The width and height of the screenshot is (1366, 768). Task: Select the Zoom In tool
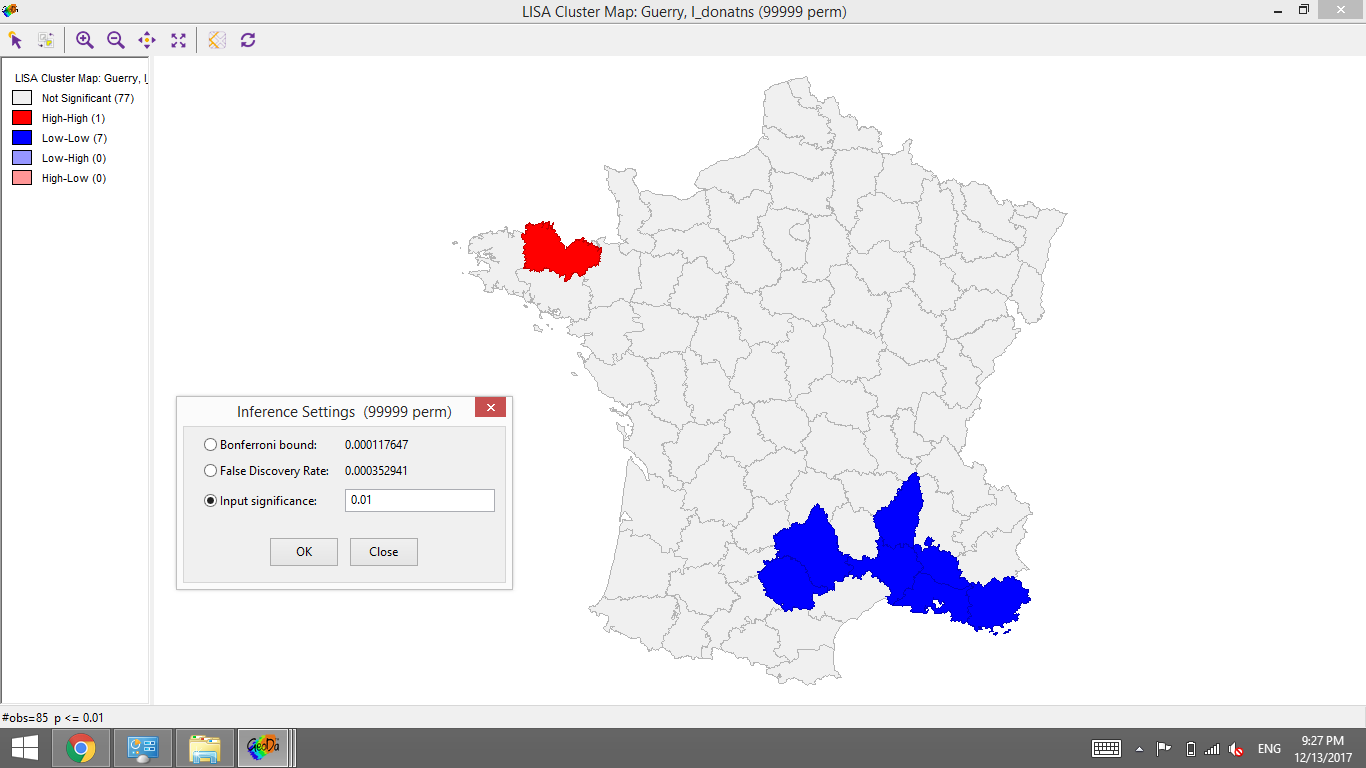point(85,40)
